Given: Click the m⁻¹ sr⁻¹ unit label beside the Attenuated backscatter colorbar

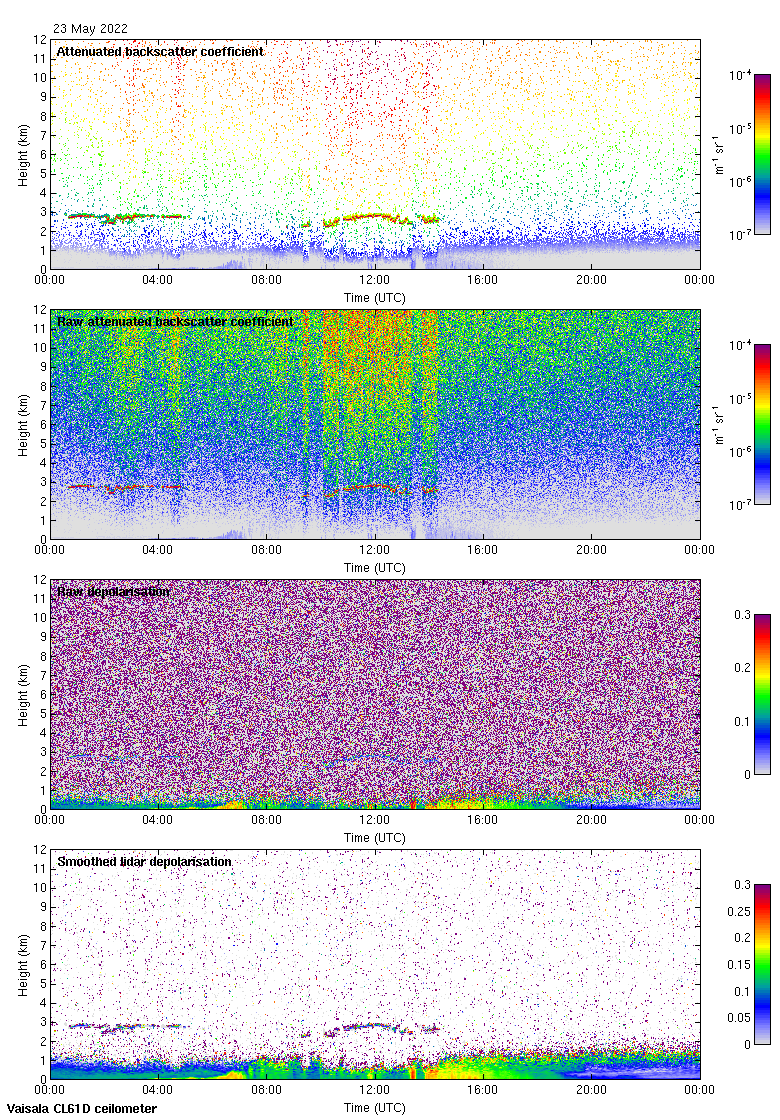Looking at the screenshot, I should (x=719, y=154).
